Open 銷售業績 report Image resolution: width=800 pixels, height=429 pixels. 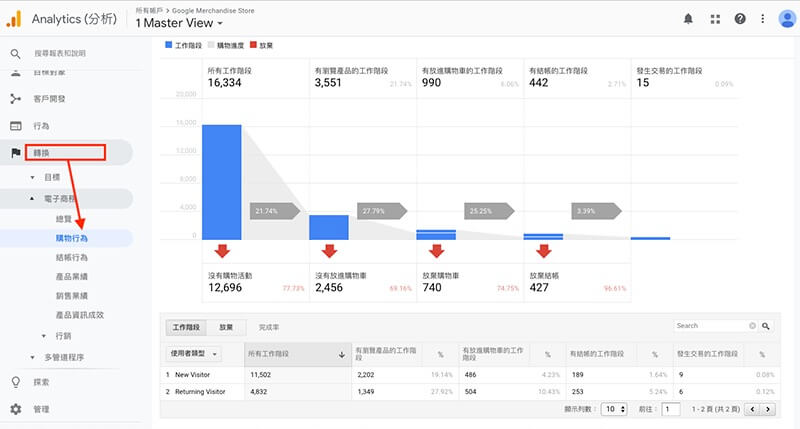[x=71, y=296]
